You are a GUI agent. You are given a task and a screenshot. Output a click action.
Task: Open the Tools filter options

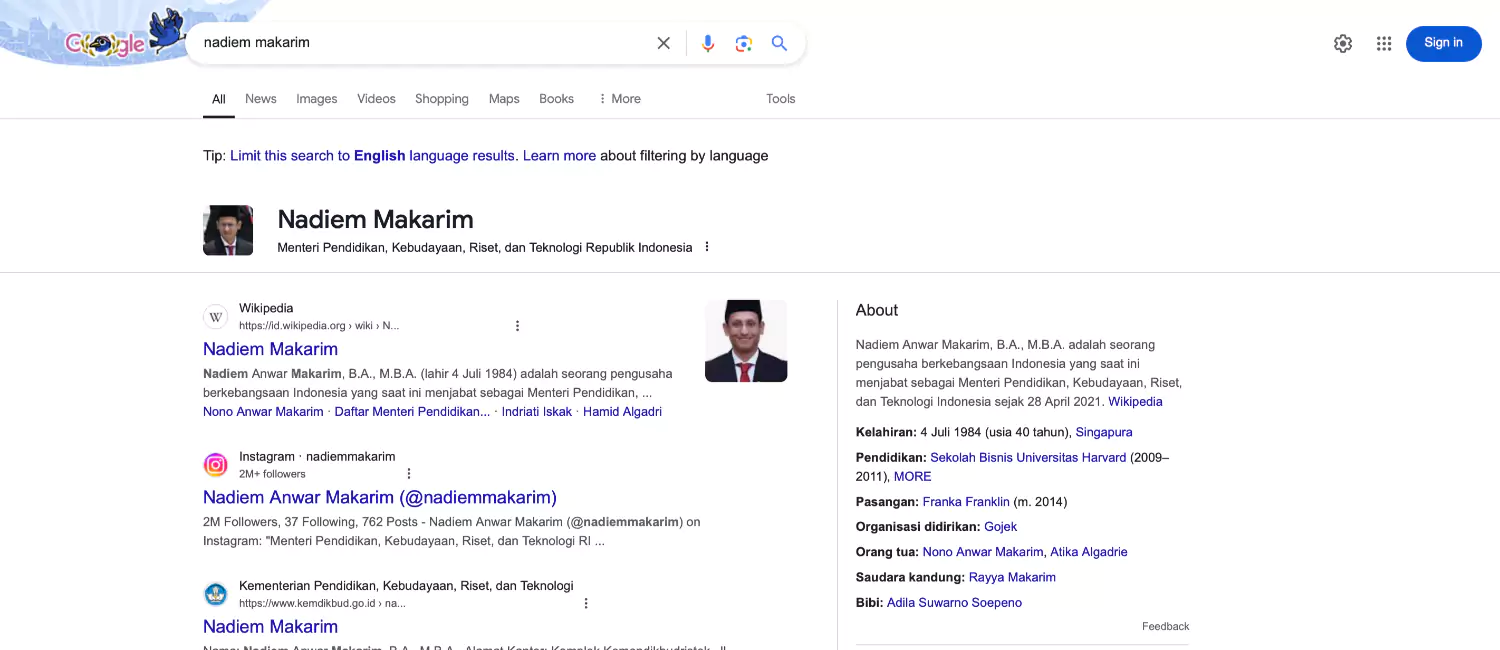tap(781, 99)
